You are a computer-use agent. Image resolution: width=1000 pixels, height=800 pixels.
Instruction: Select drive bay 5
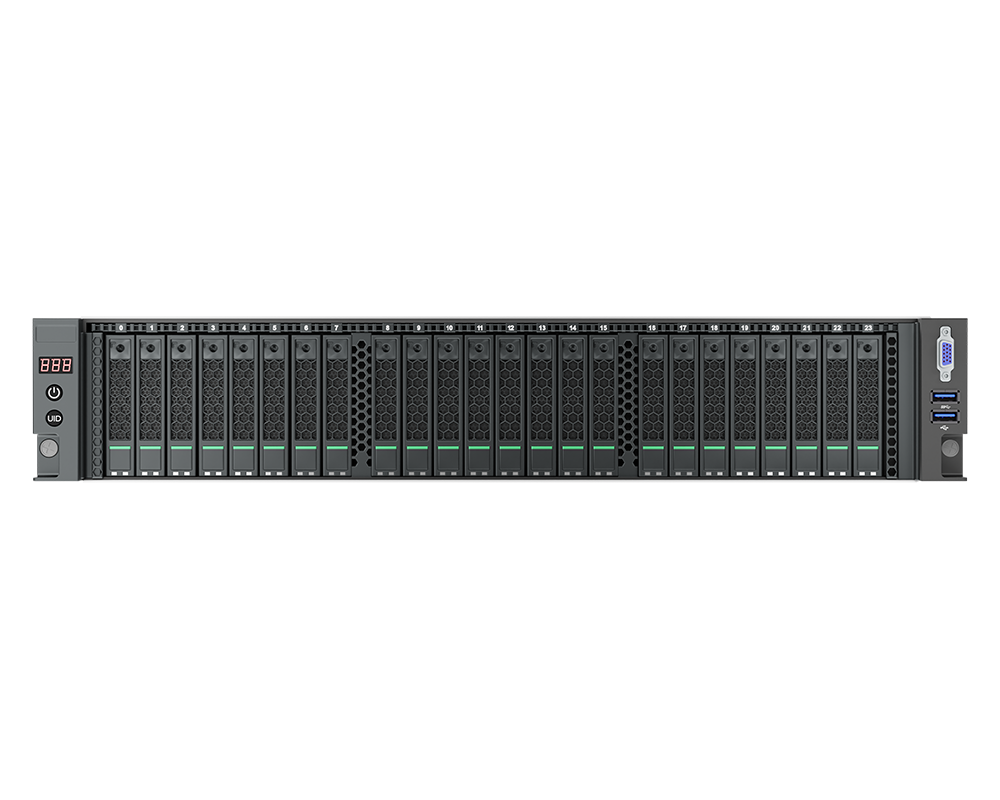point(274,406)
